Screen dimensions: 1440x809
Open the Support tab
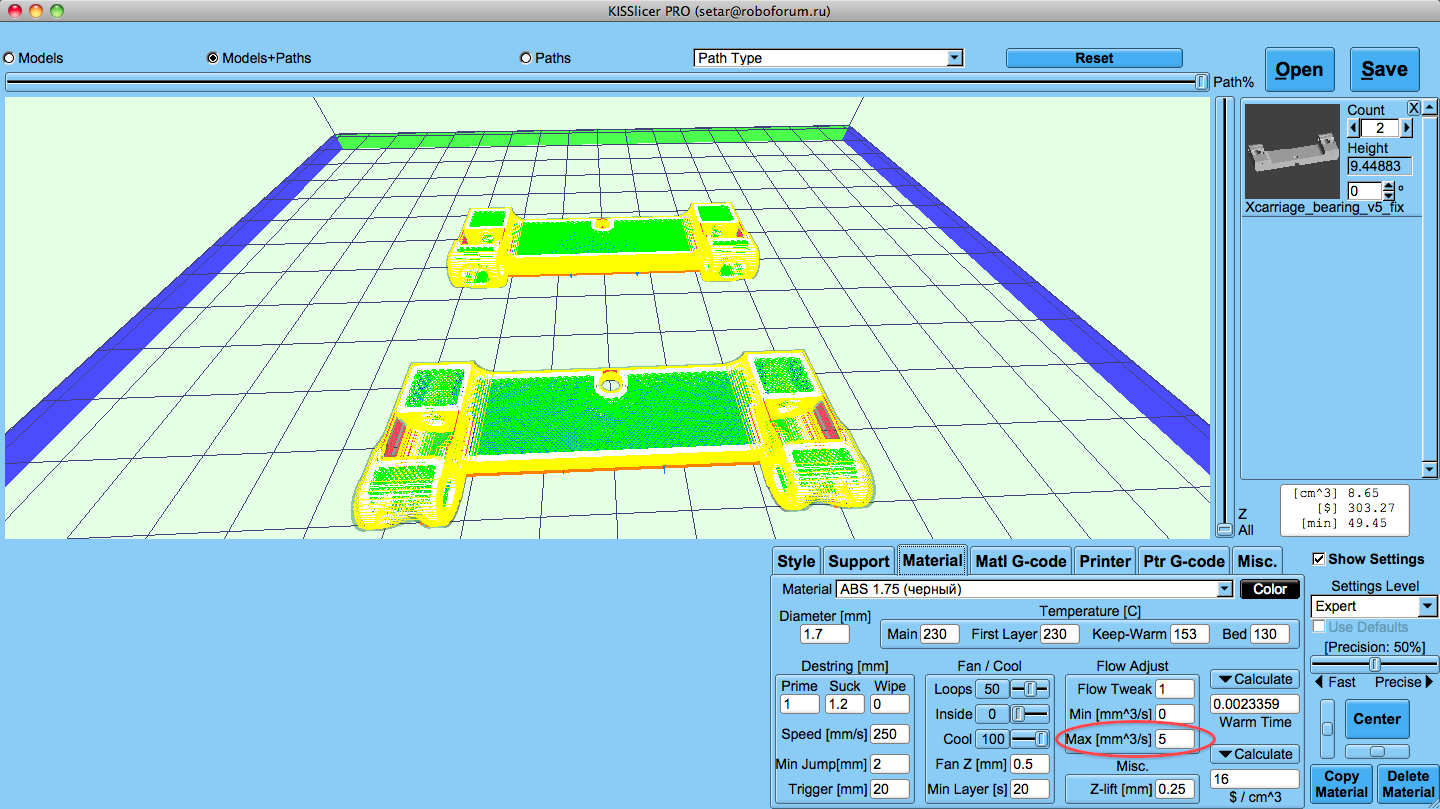tap(858, 561)
